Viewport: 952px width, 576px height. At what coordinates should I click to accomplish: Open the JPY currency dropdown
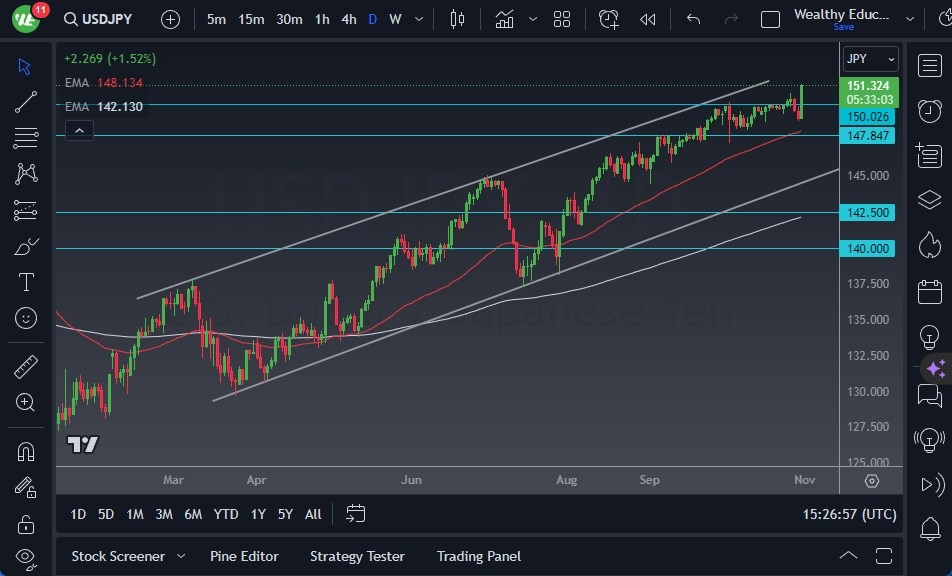[869, 59]
